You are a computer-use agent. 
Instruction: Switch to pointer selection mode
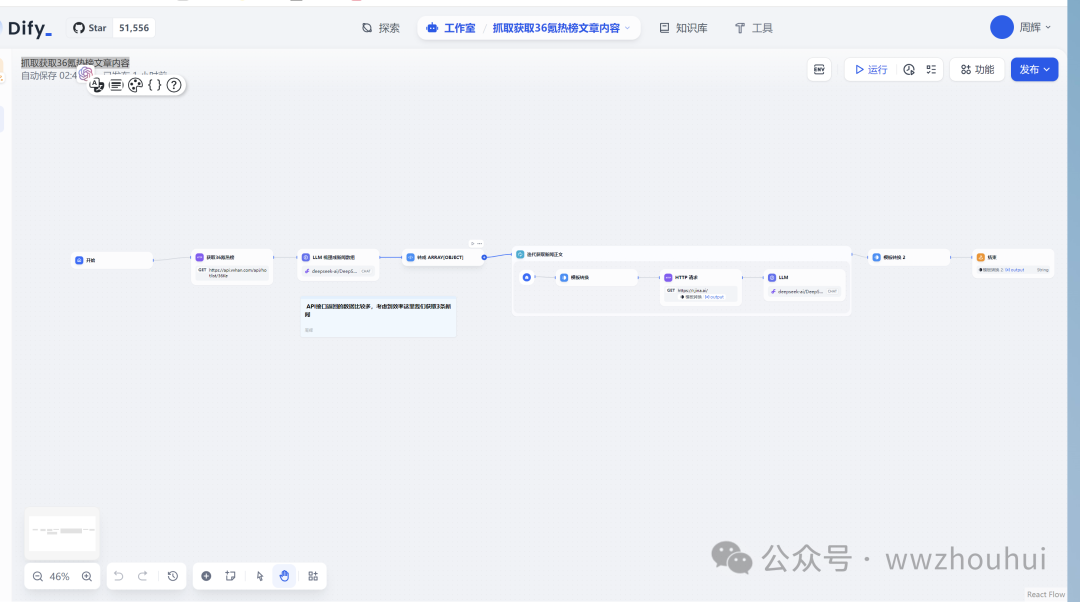pos(260,576)
